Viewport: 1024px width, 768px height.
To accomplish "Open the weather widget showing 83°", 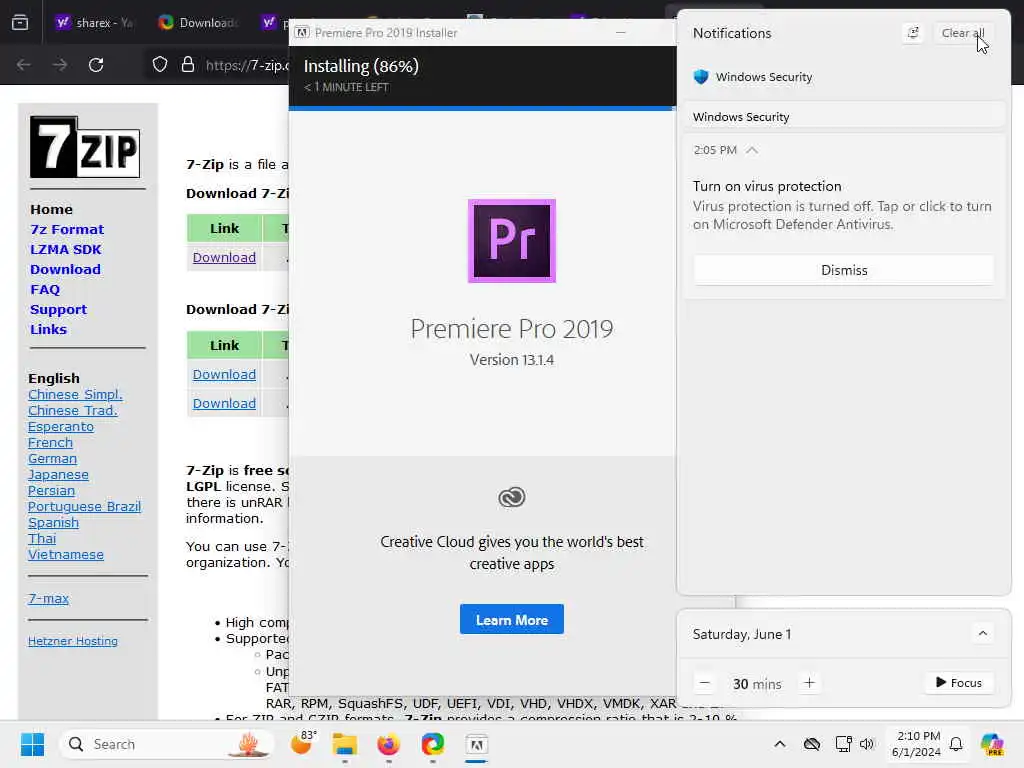I will click(303, 744).
